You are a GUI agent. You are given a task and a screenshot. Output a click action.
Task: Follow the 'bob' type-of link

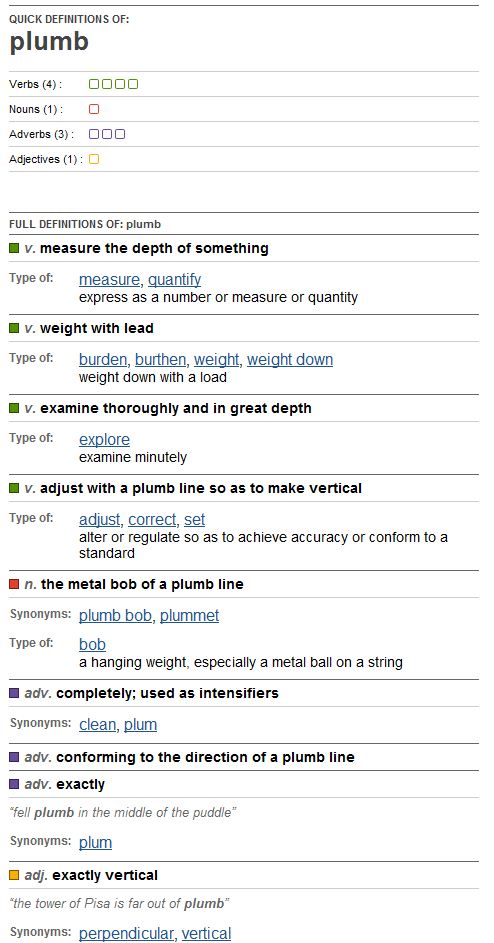tap(93, 645)
